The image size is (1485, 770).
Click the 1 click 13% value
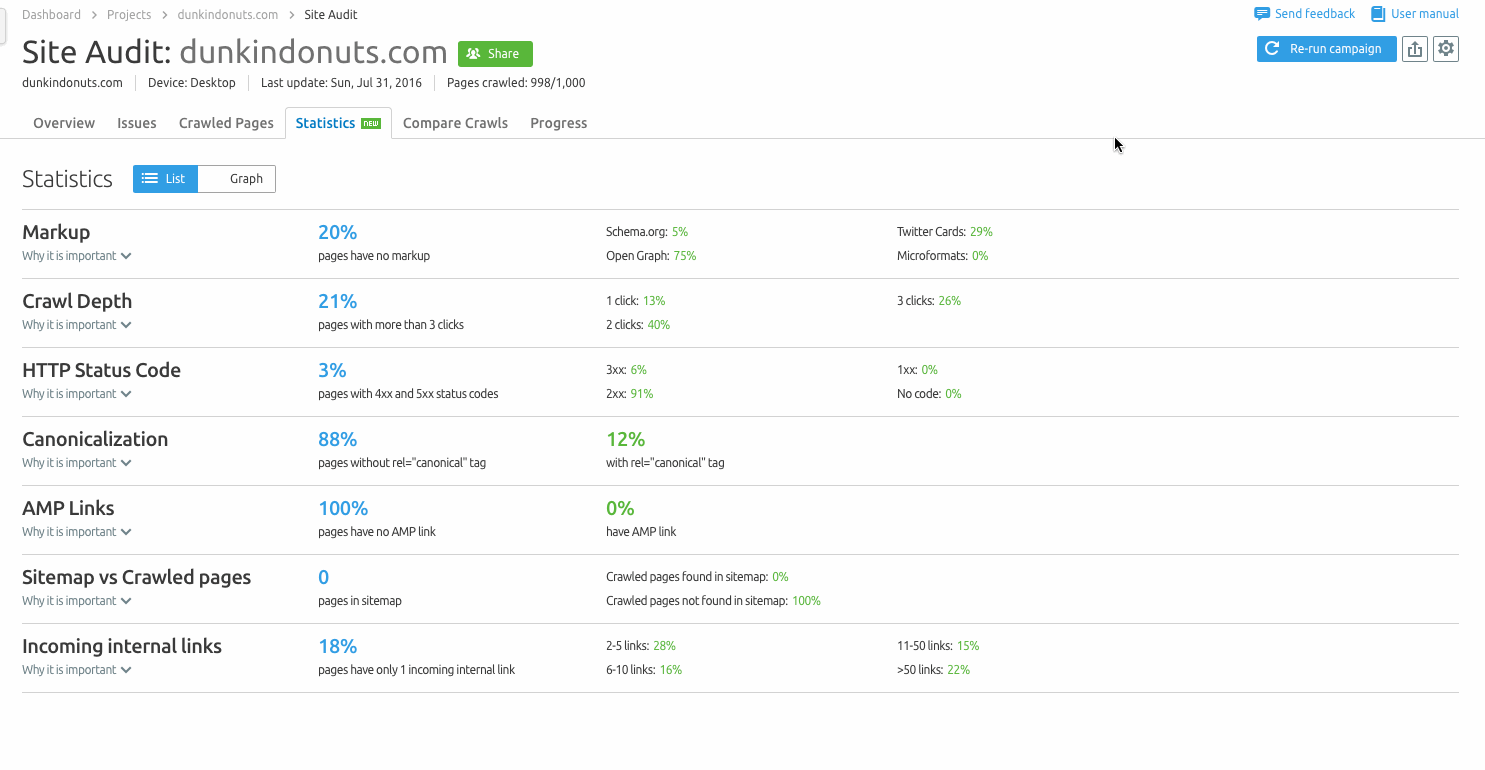[x=654, y=301]
